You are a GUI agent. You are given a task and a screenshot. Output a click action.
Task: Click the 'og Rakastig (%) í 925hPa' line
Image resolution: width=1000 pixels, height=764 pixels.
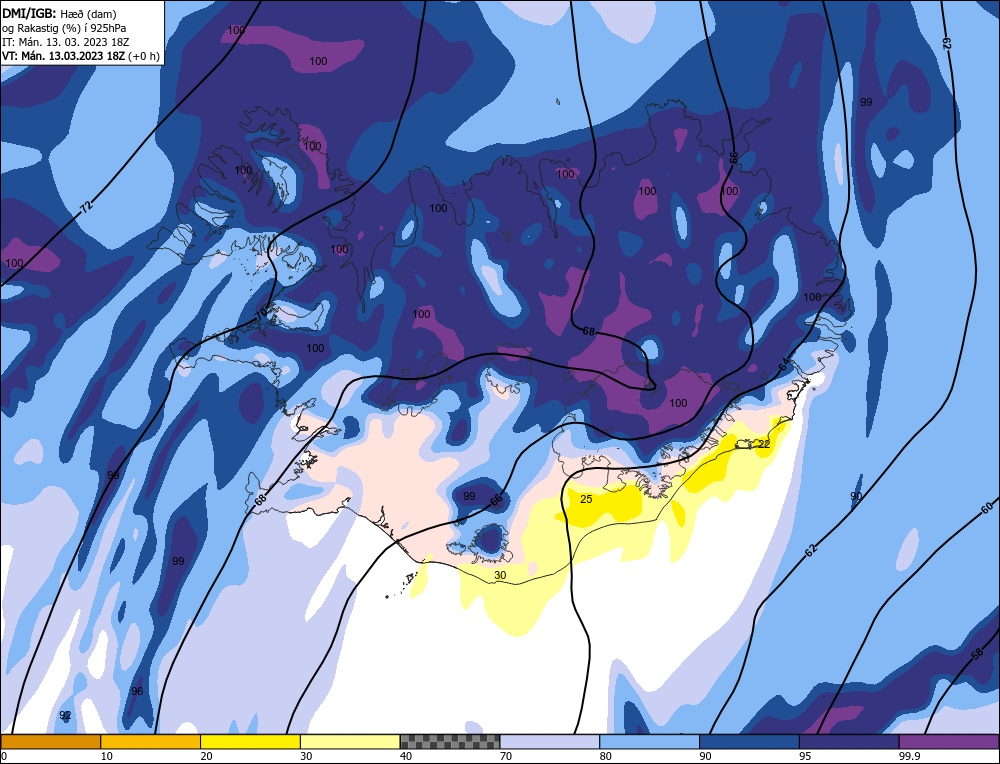[64, 28]
